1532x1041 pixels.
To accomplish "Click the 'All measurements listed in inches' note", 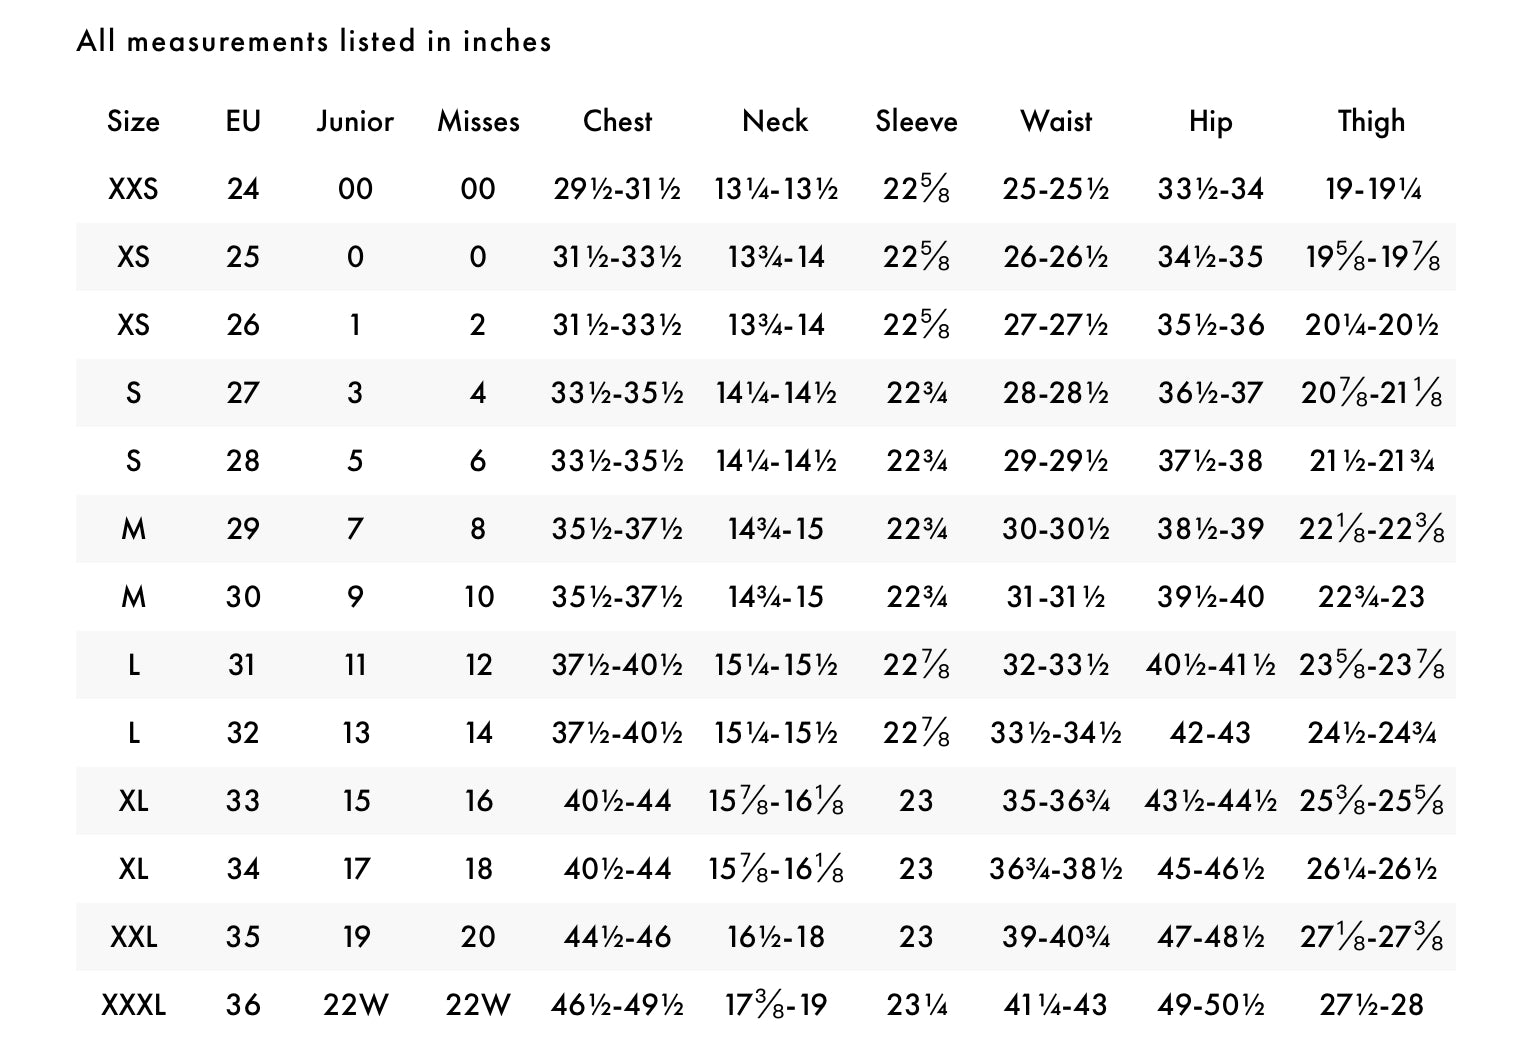I will click(314, 41).
